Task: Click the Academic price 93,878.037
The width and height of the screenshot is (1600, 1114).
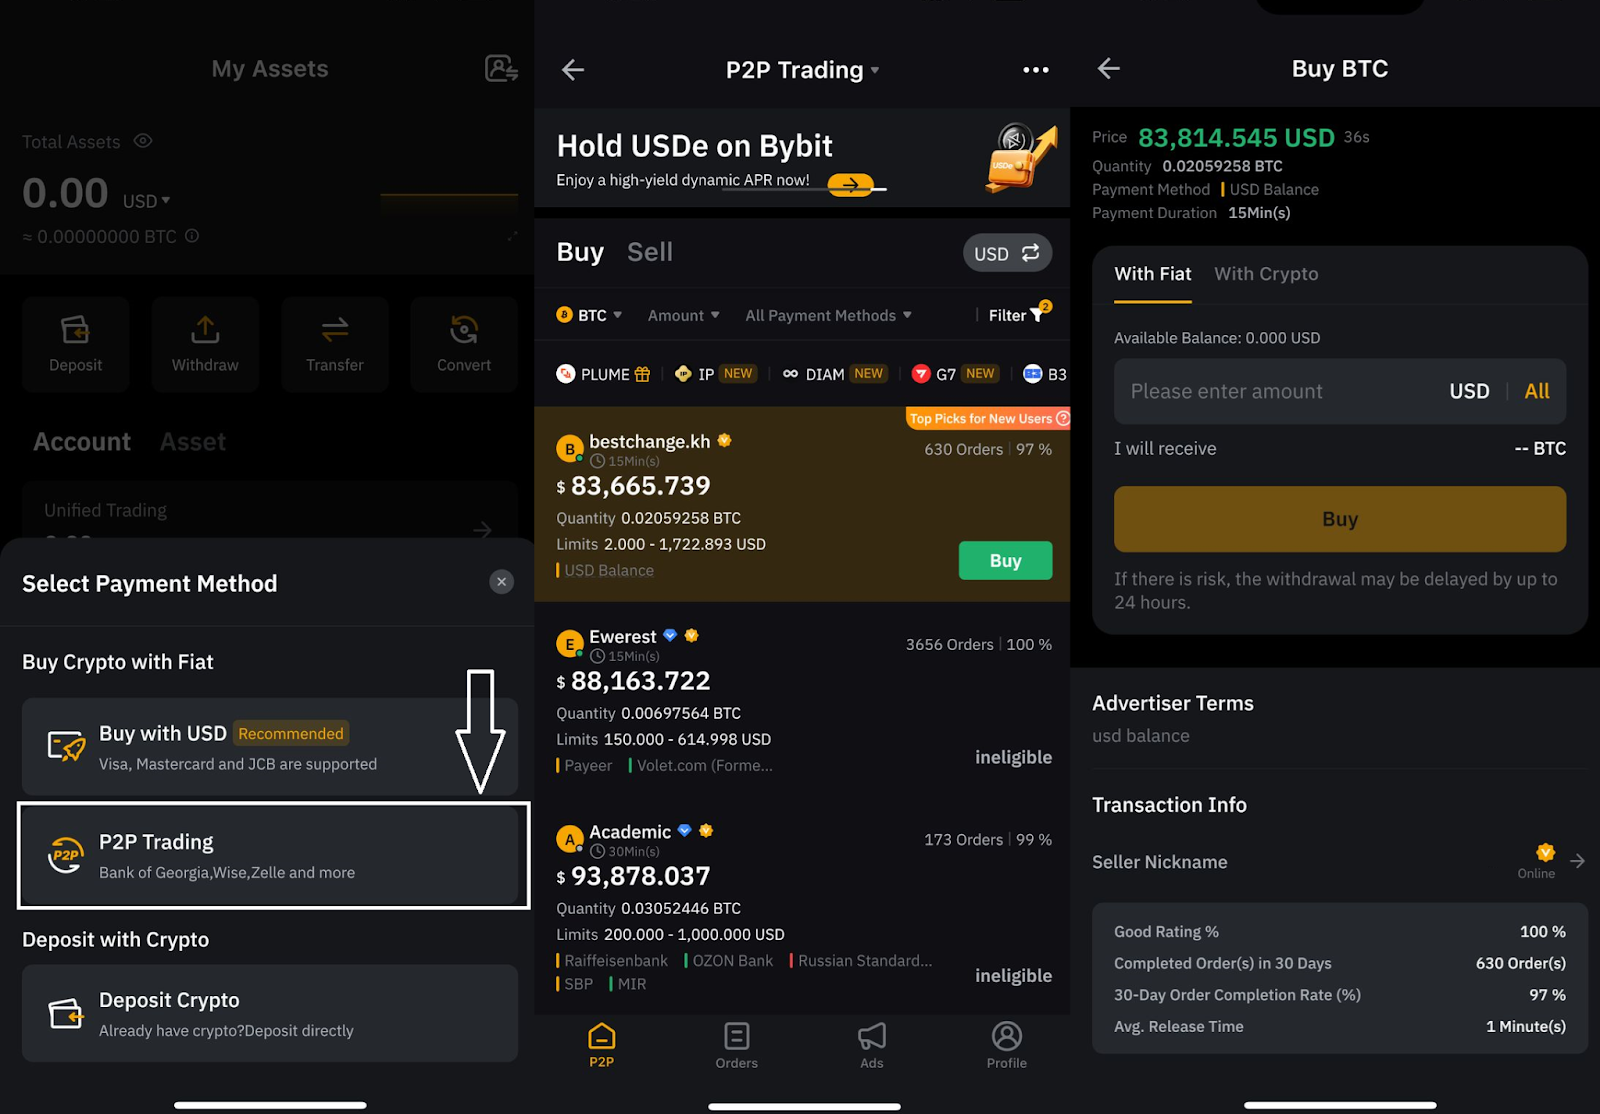Action: [x=640, y=876]
